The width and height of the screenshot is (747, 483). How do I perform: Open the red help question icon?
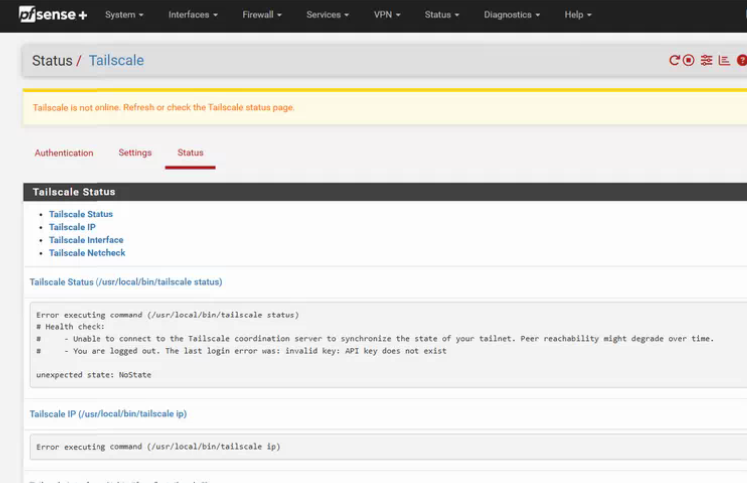pos(742,60)
